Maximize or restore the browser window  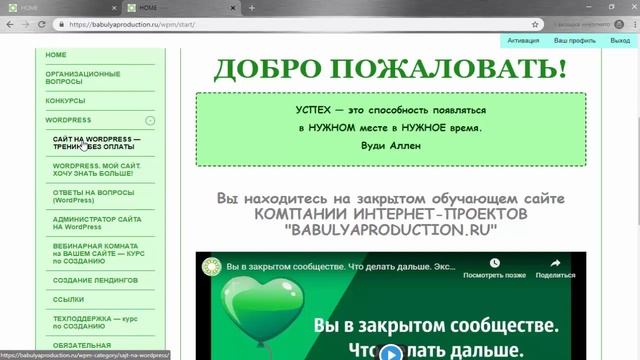611,7
